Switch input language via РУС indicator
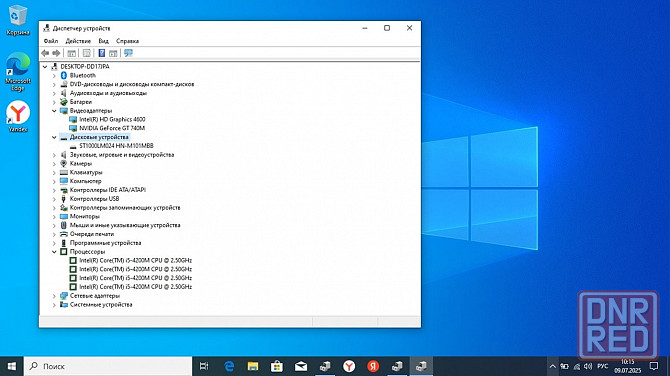670x376 pixels. pos(602,366)
